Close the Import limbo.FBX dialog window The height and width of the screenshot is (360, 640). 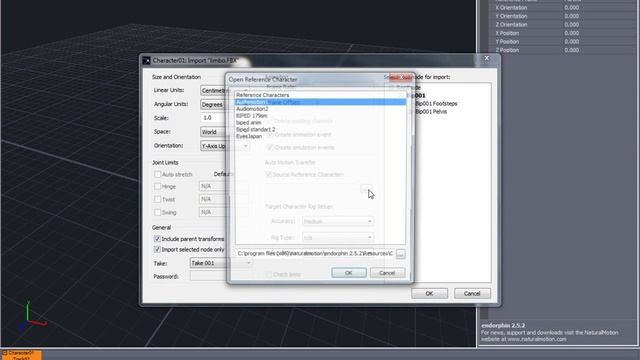click(x=487, y=59)
